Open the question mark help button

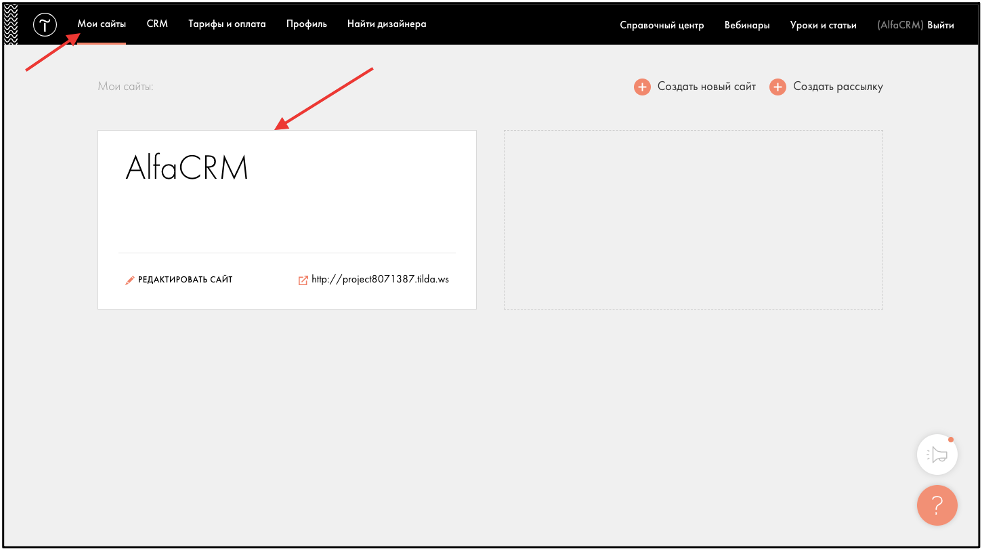(937, 505)
